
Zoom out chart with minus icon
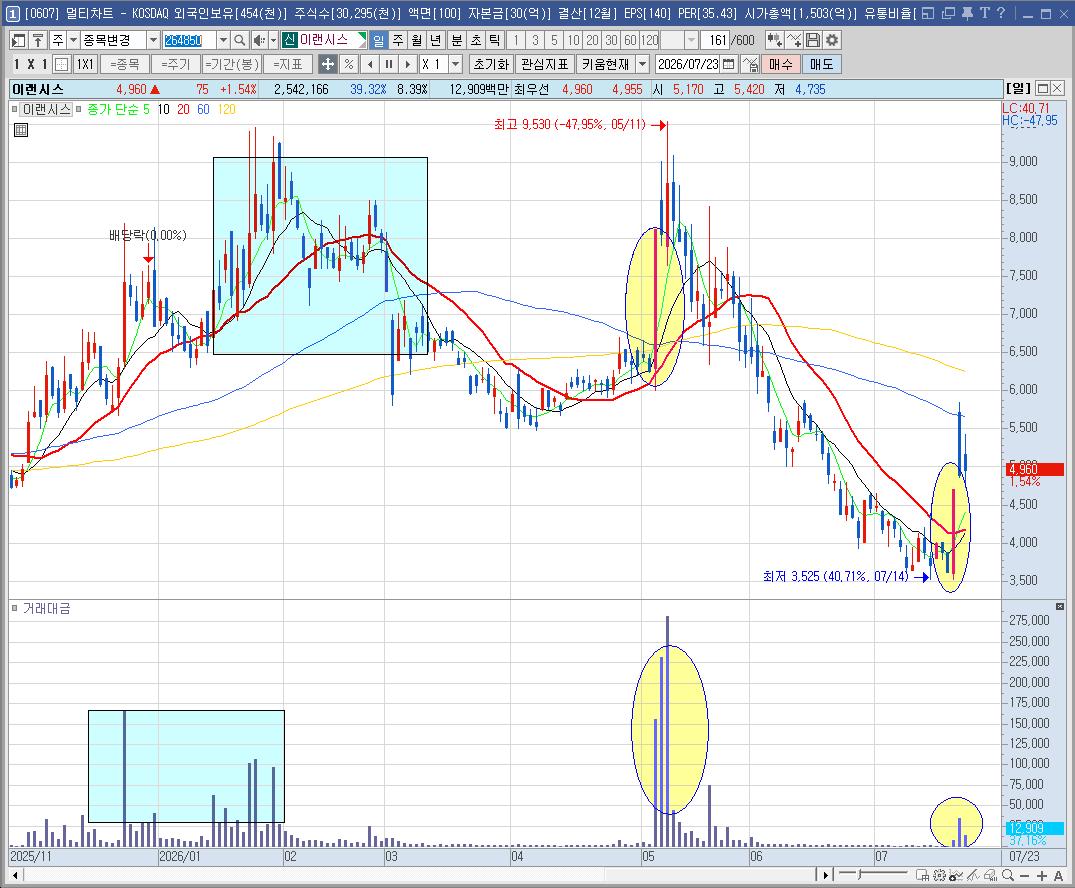coord(1024,876)
